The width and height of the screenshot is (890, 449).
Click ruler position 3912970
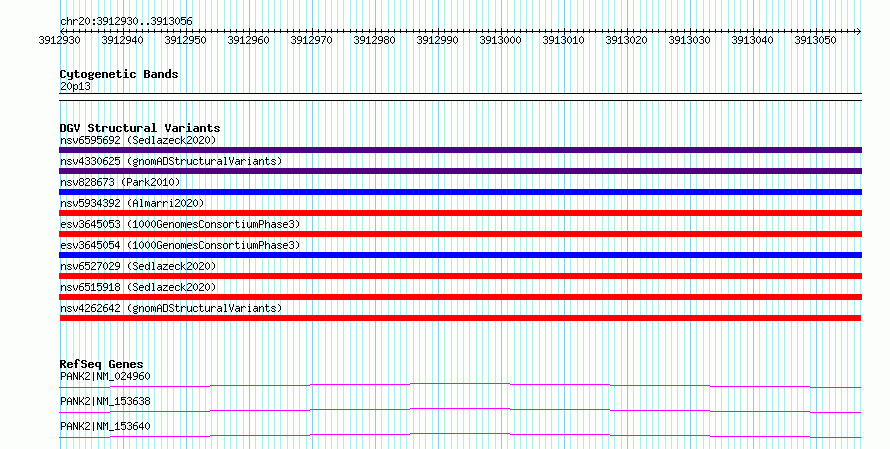click(x=312, y=40)
